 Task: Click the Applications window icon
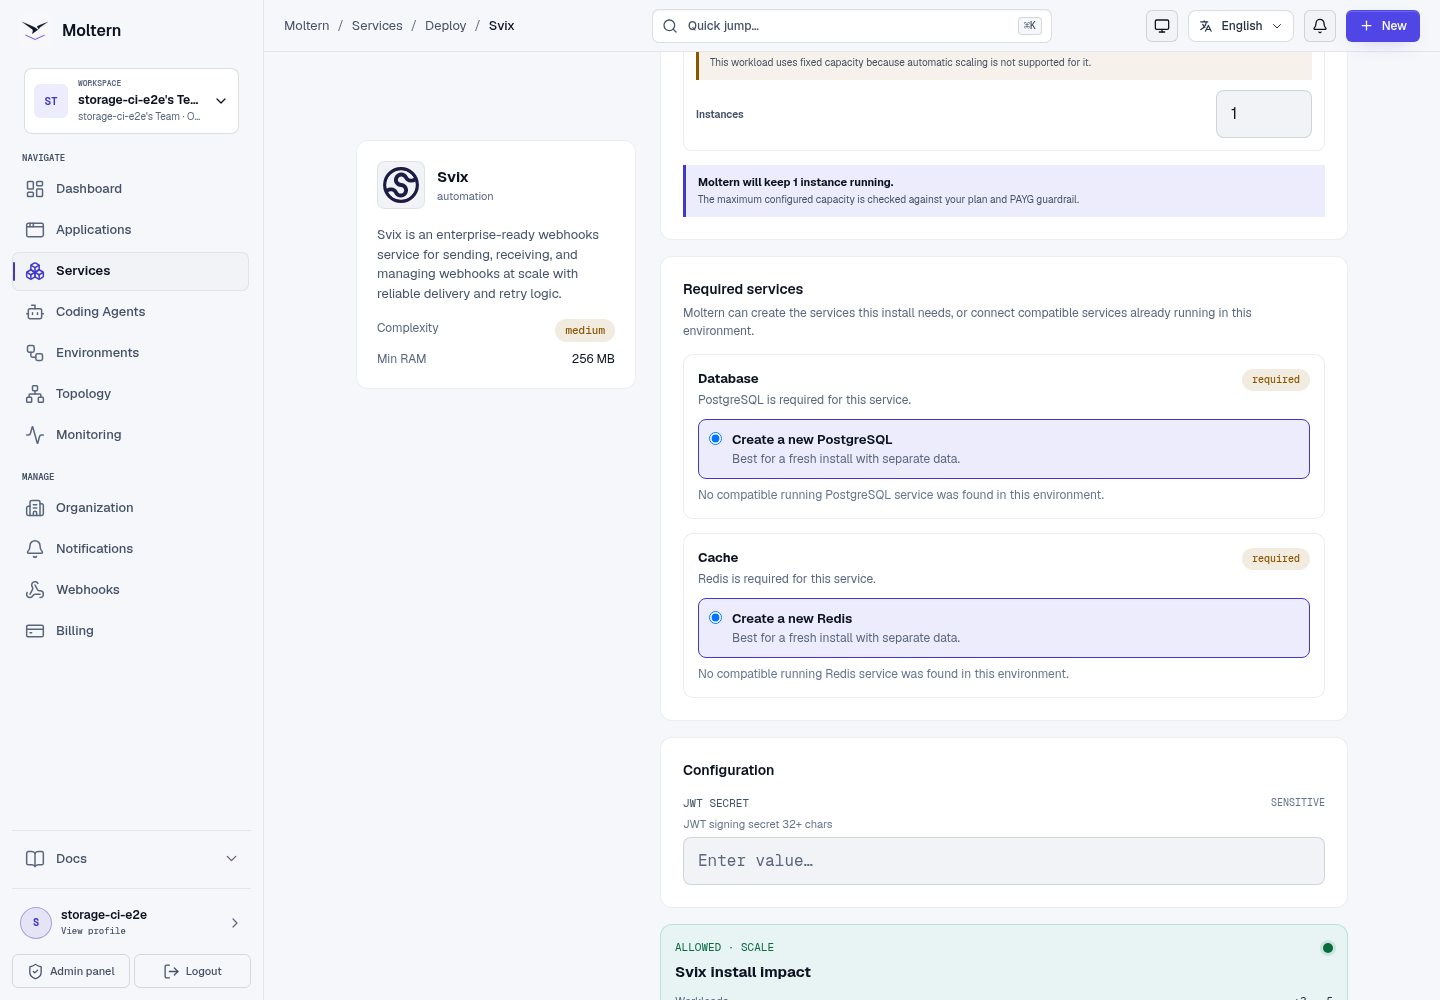pos(35,230)
